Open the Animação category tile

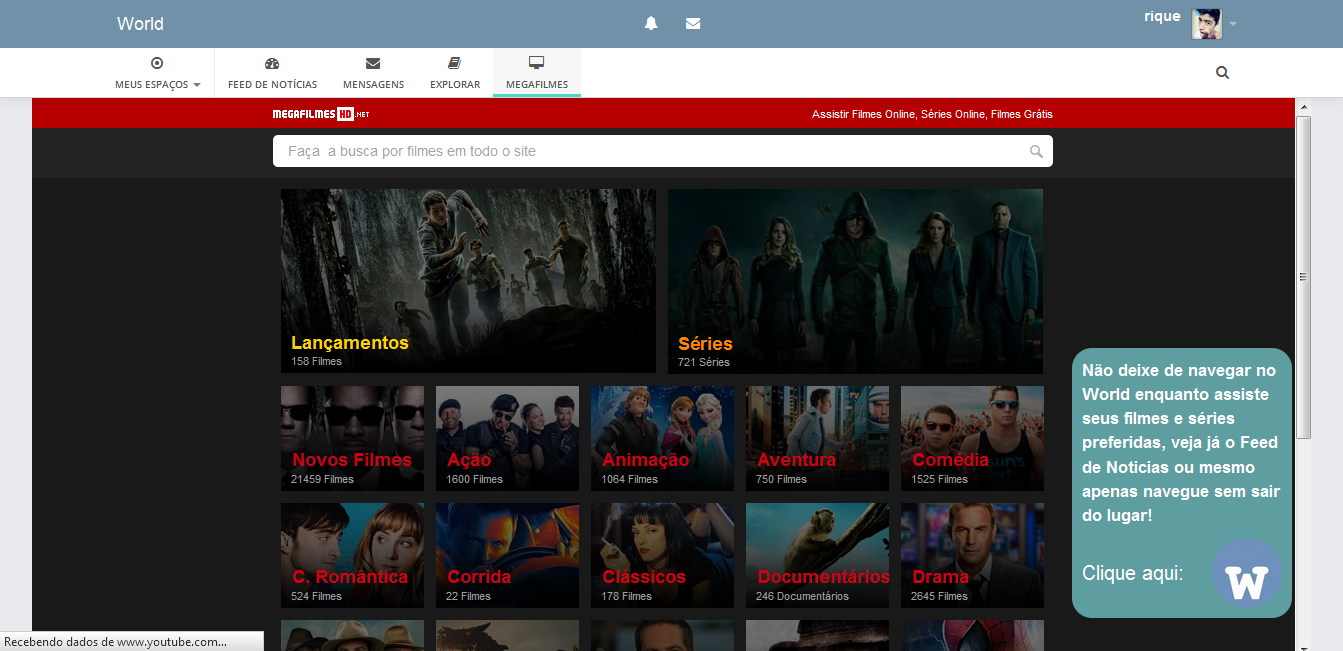point(662,438)
